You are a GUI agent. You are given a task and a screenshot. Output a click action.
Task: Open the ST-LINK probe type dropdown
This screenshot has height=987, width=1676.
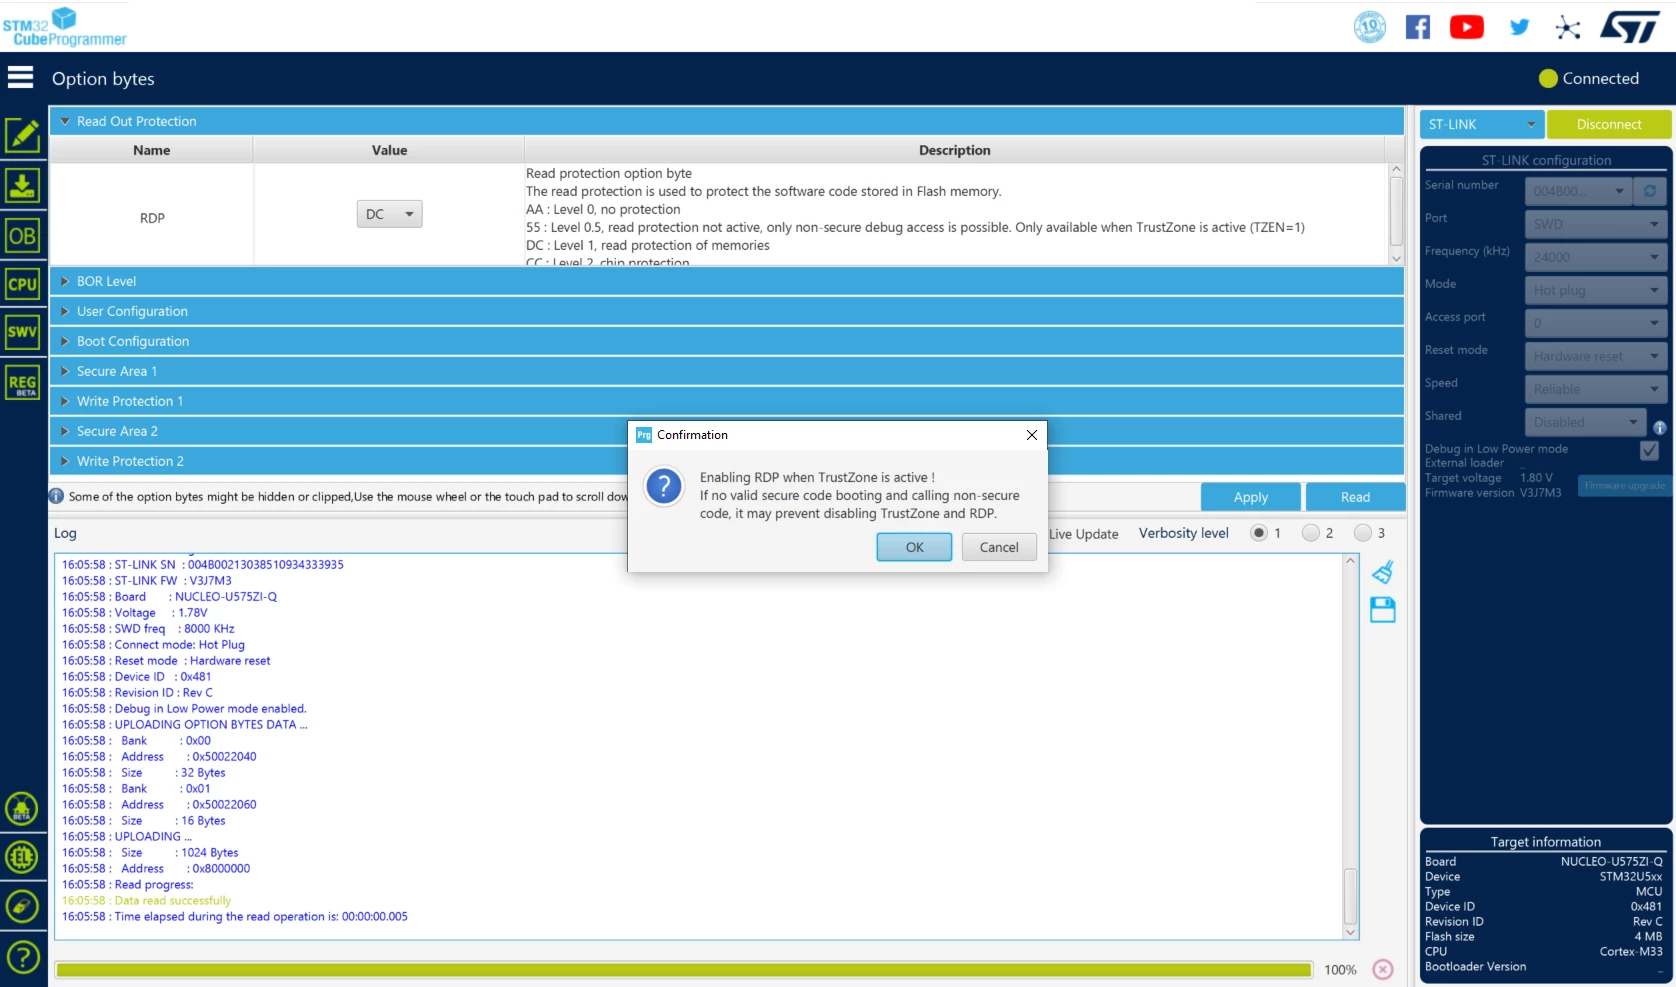tap(1482, 124)
